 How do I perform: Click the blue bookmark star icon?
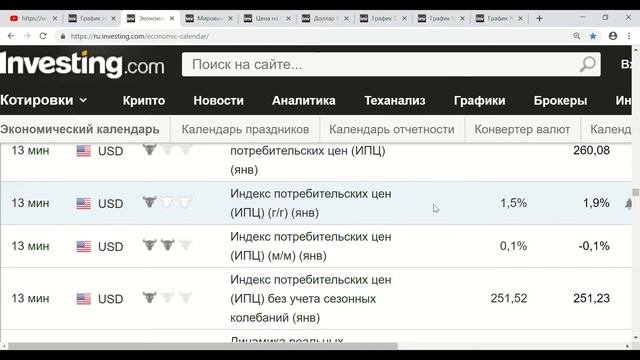click(593, 36)
